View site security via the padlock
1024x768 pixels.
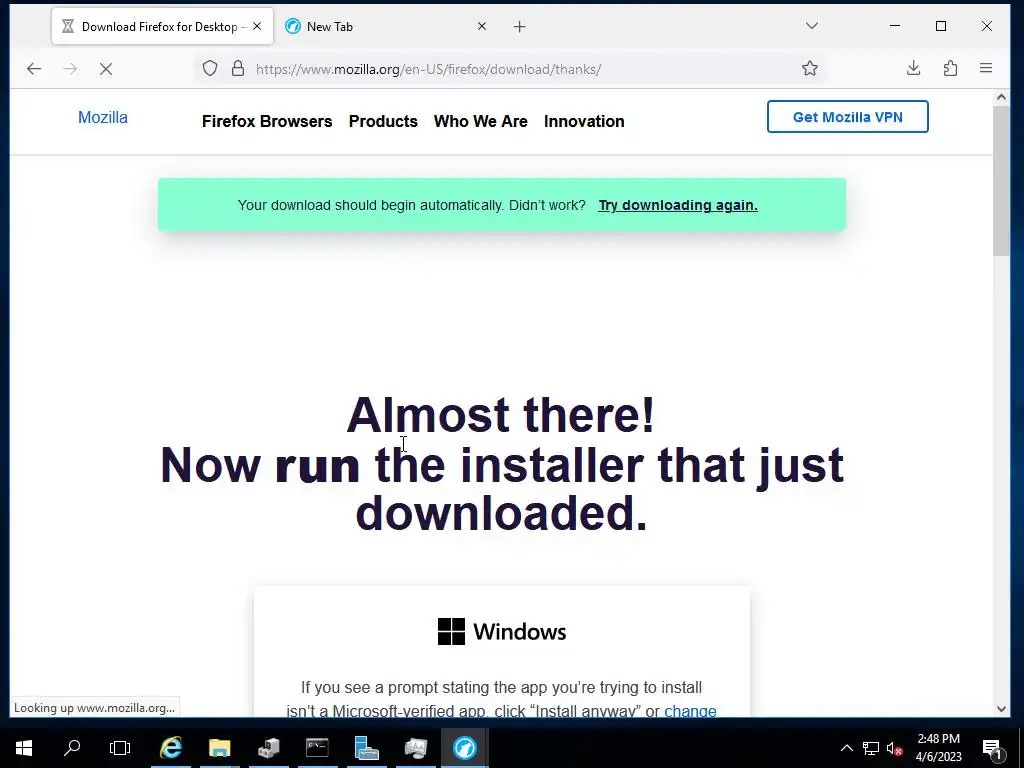pyautogui.click(x=238, y=69)
